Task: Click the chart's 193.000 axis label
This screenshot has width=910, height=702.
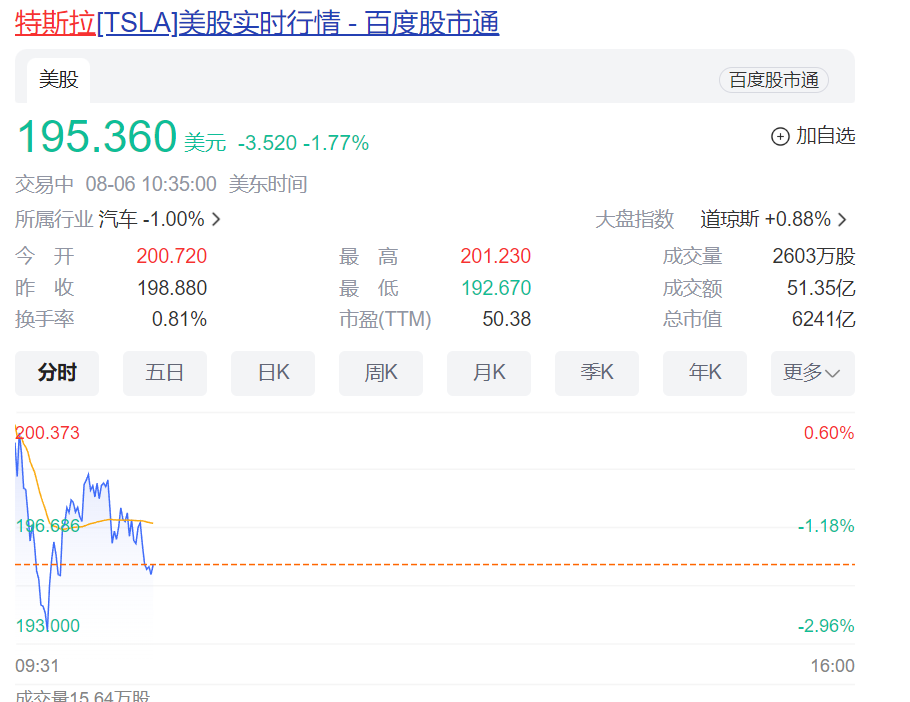Action: 48,626
